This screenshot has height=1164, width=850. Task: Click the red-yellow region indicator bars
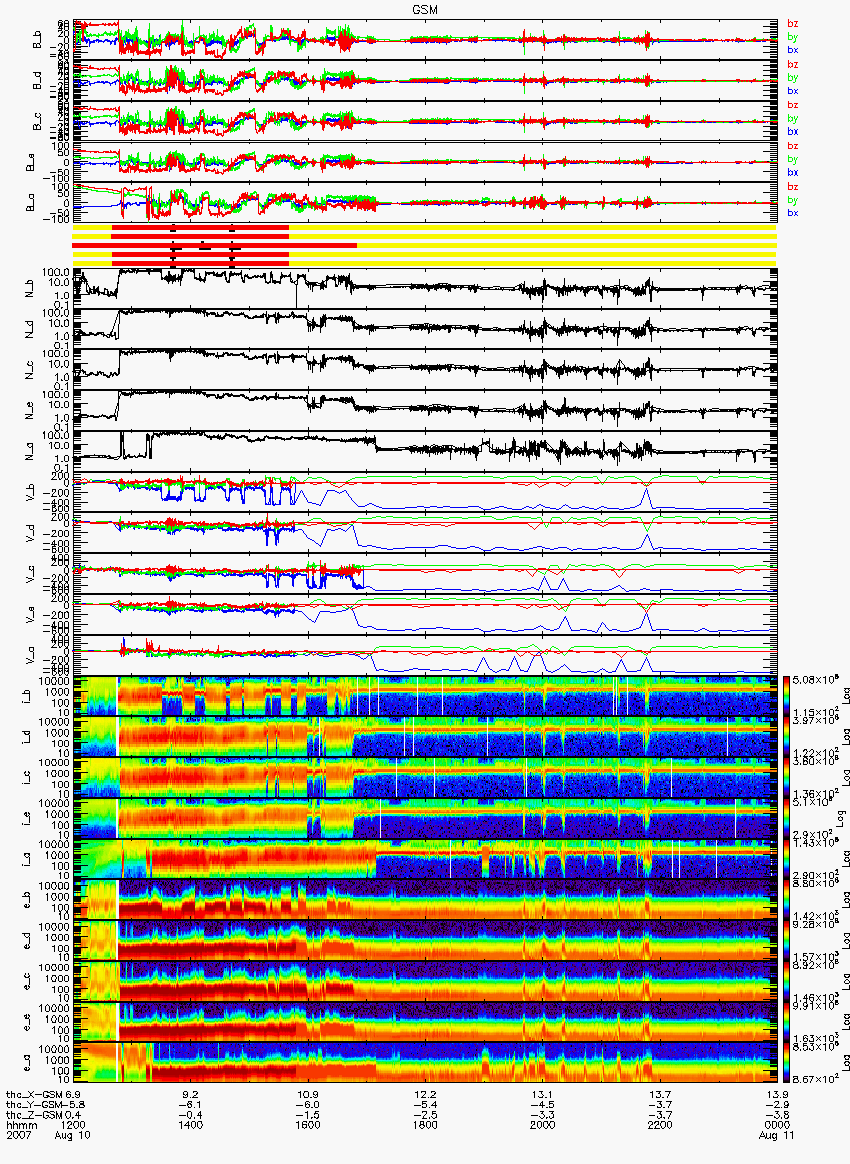(x=425, y=245)
